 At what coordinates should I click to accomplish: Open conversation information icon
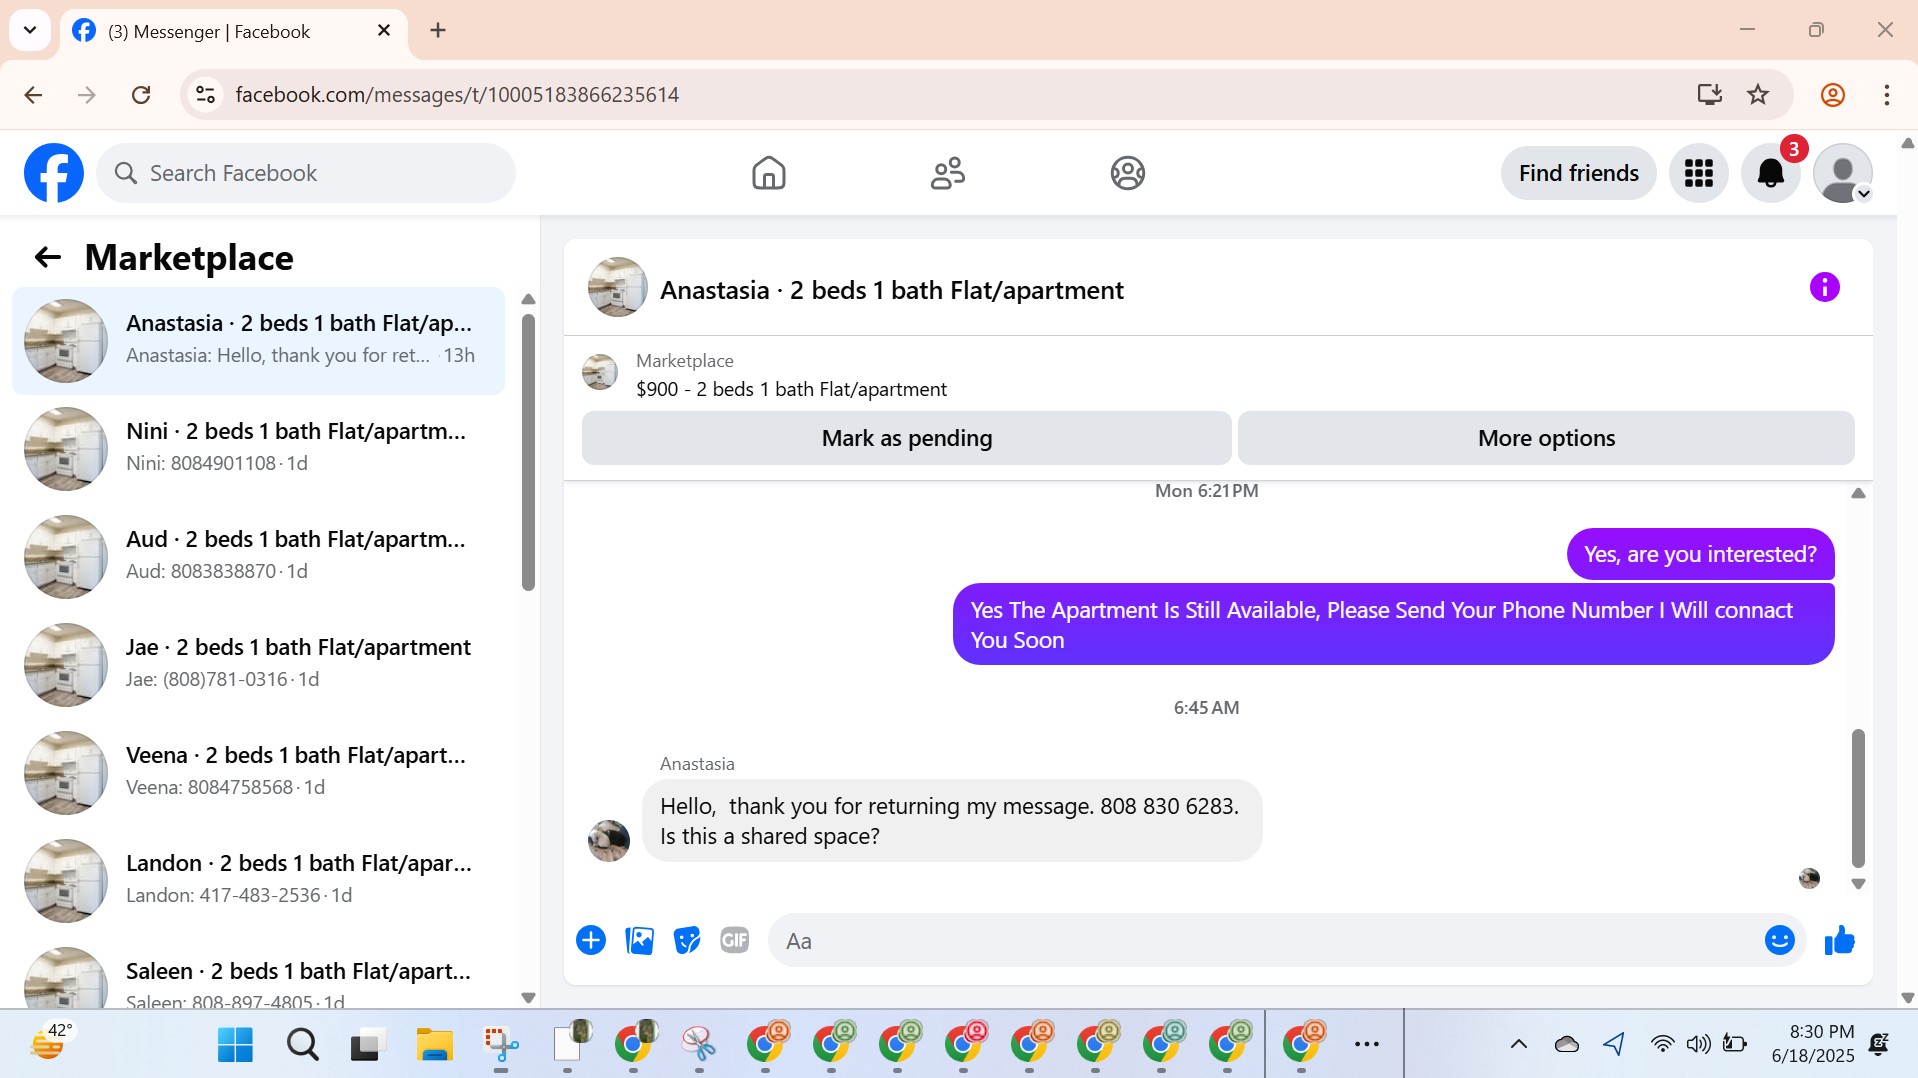coord(1824,288)
